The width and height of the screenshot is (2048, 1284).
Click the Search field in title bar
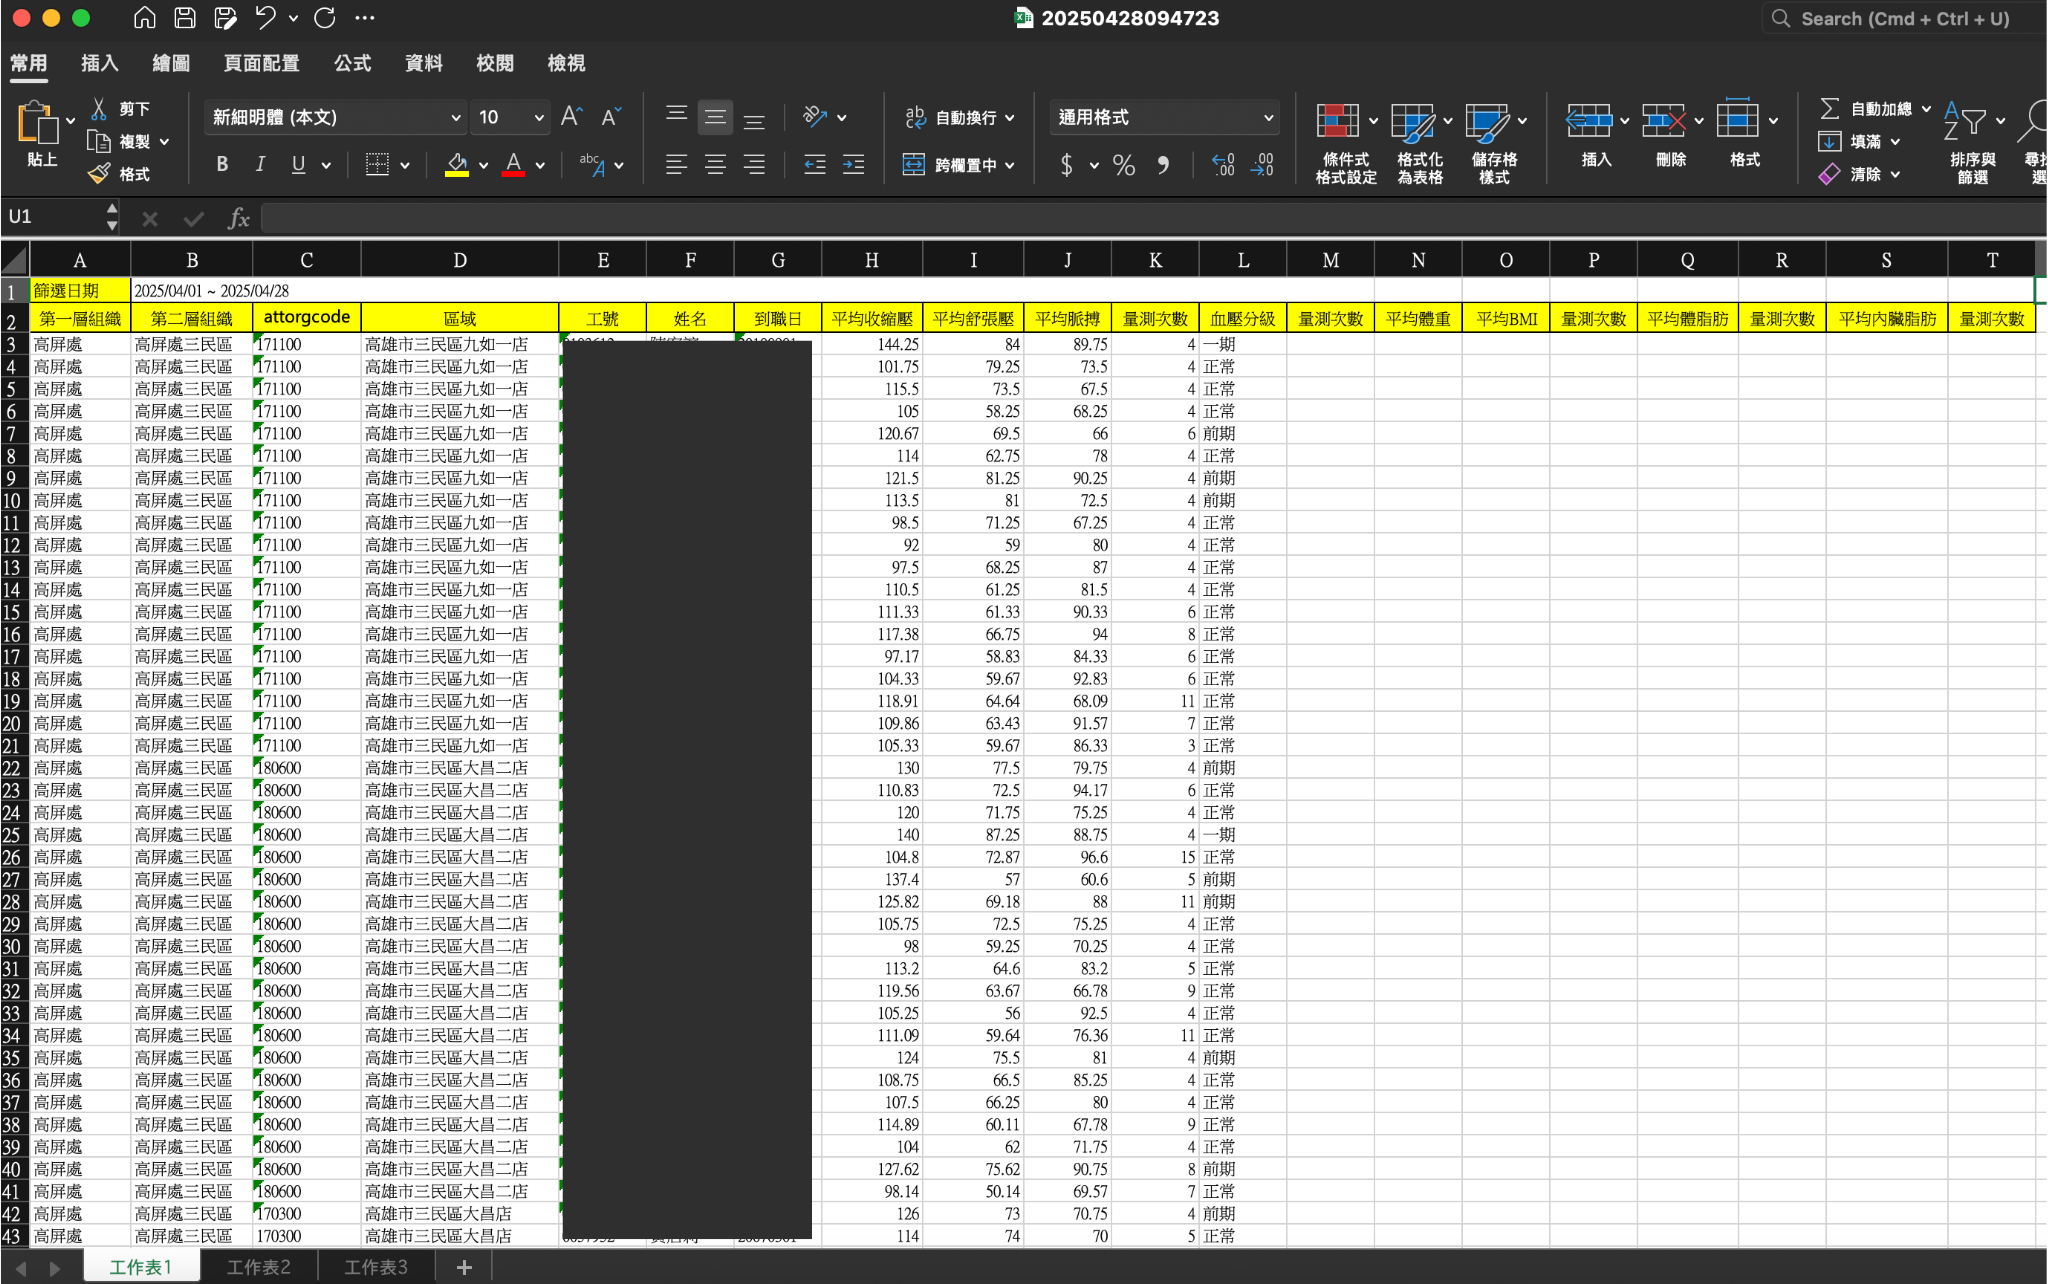1902,18
